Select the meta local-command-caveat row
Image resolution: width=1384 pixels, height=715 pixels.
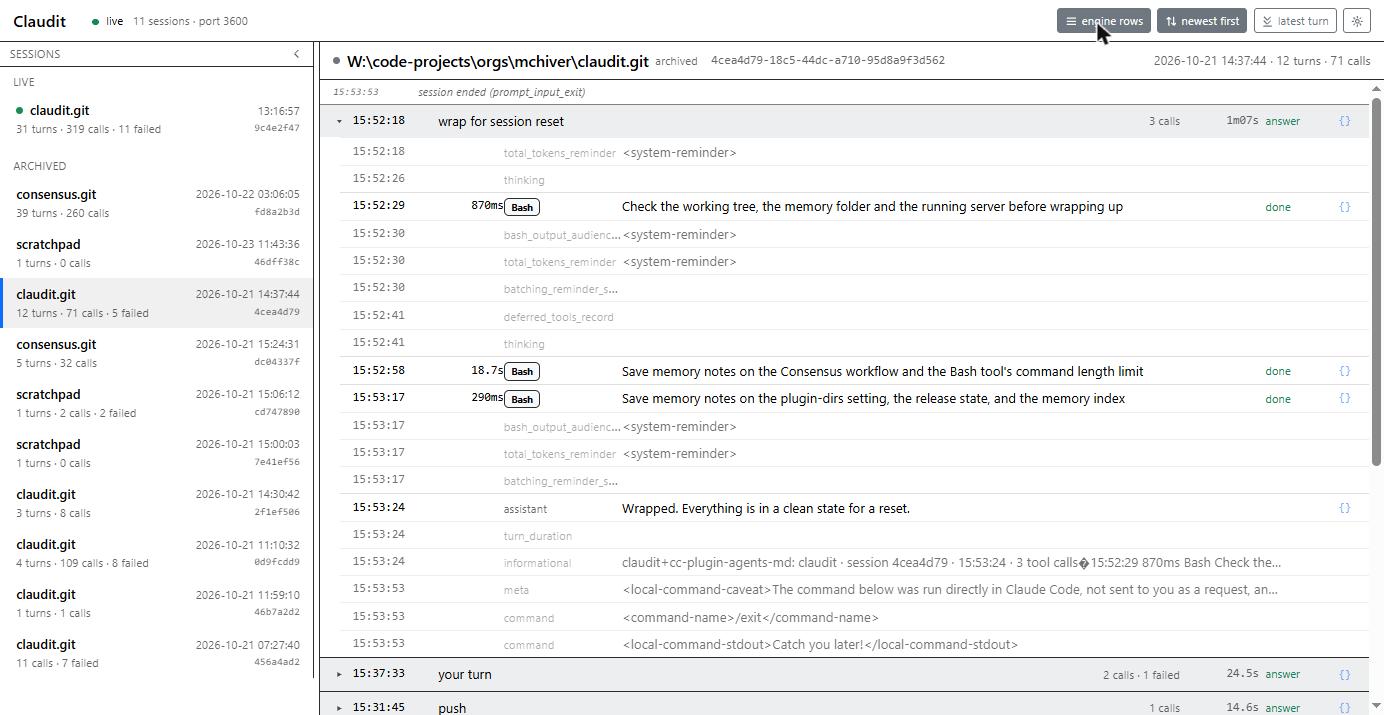(x=854, y=589)
